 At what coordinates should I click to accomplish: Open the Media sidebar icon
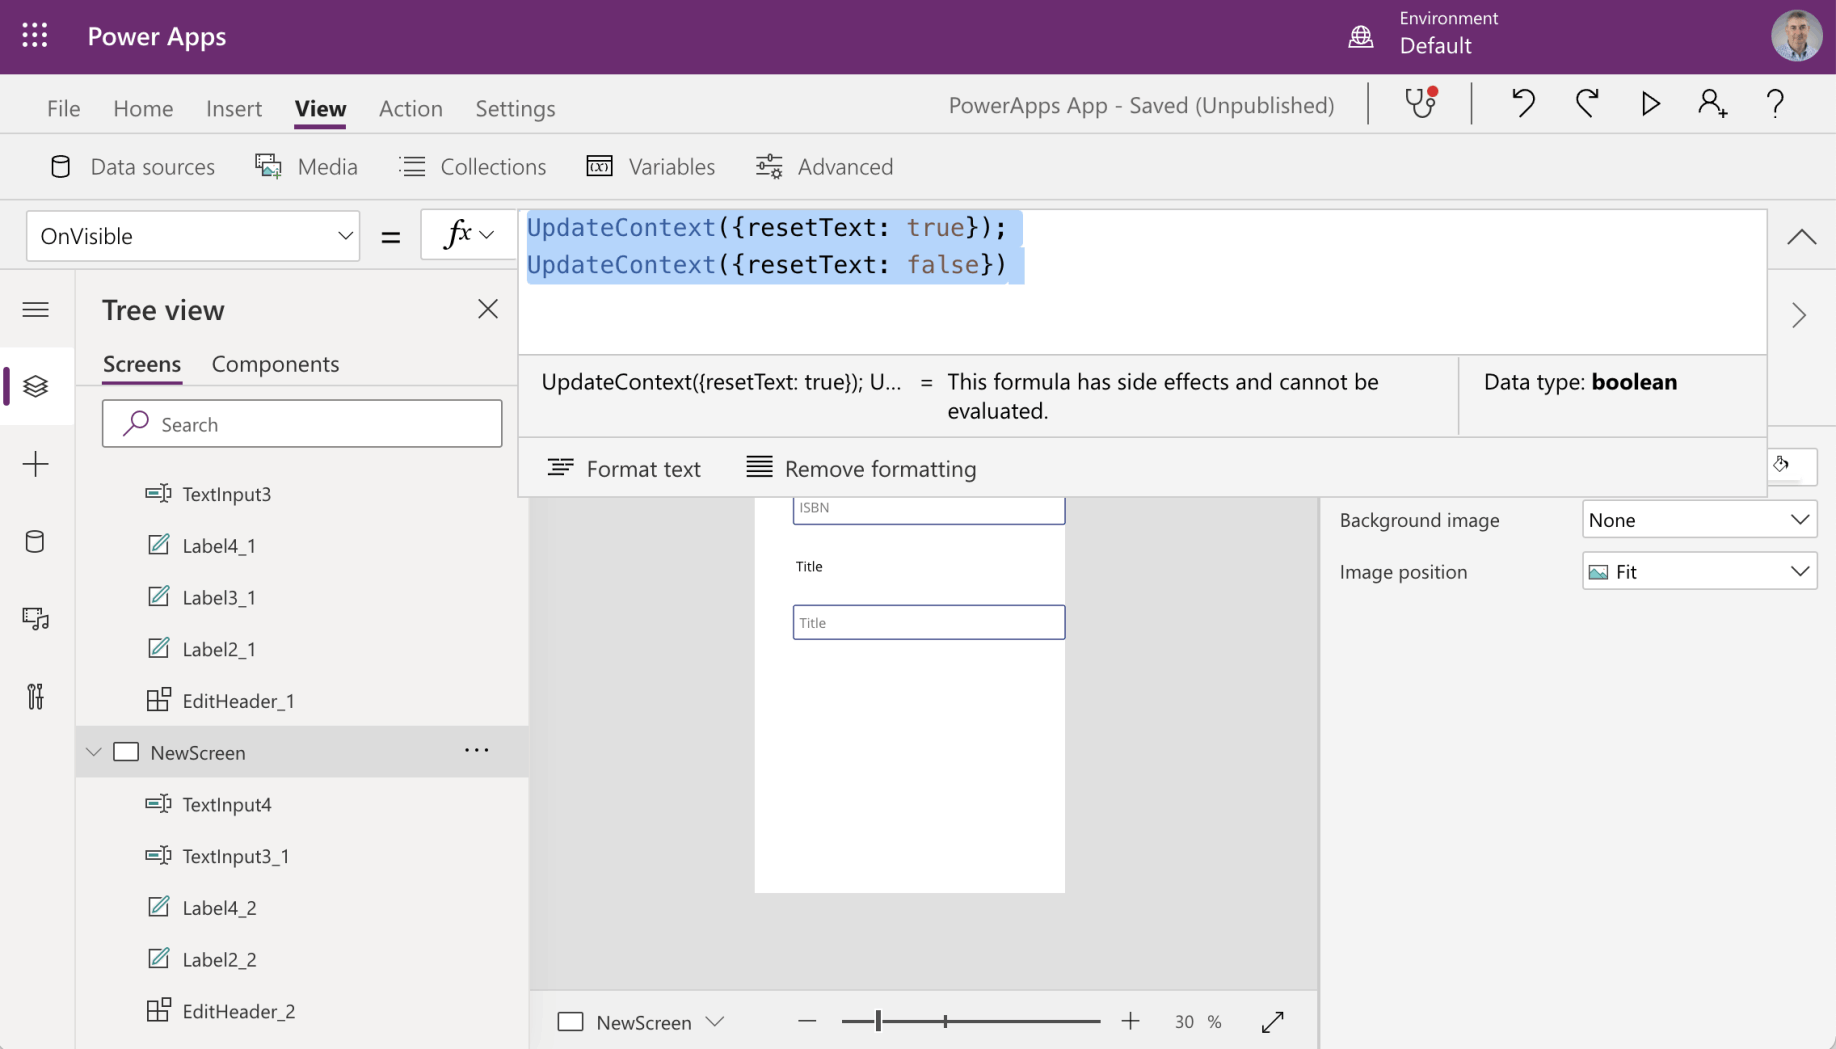pos(35,619)
